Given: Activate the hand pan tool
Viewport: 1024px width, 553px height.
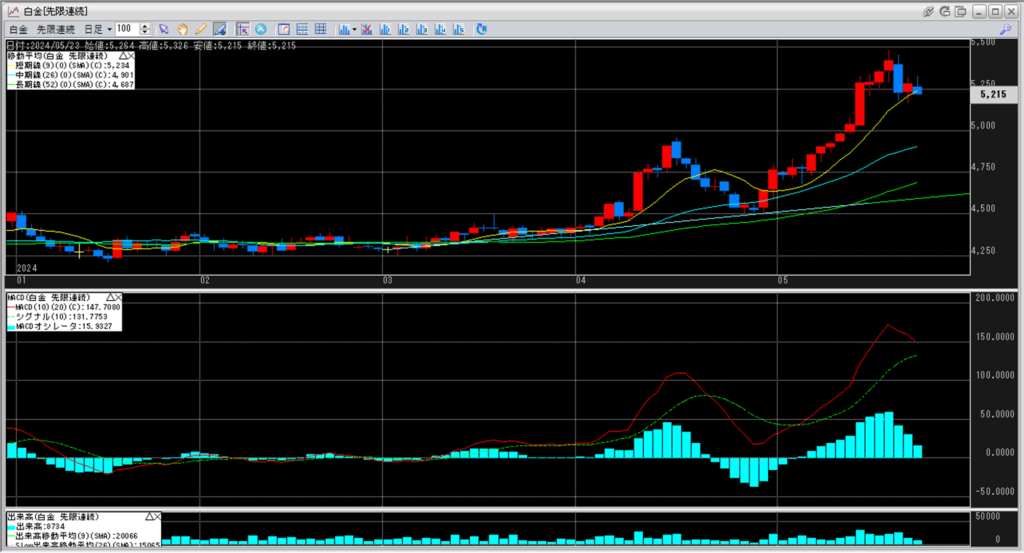Looking at the screenshot, I should pos(183,29).
